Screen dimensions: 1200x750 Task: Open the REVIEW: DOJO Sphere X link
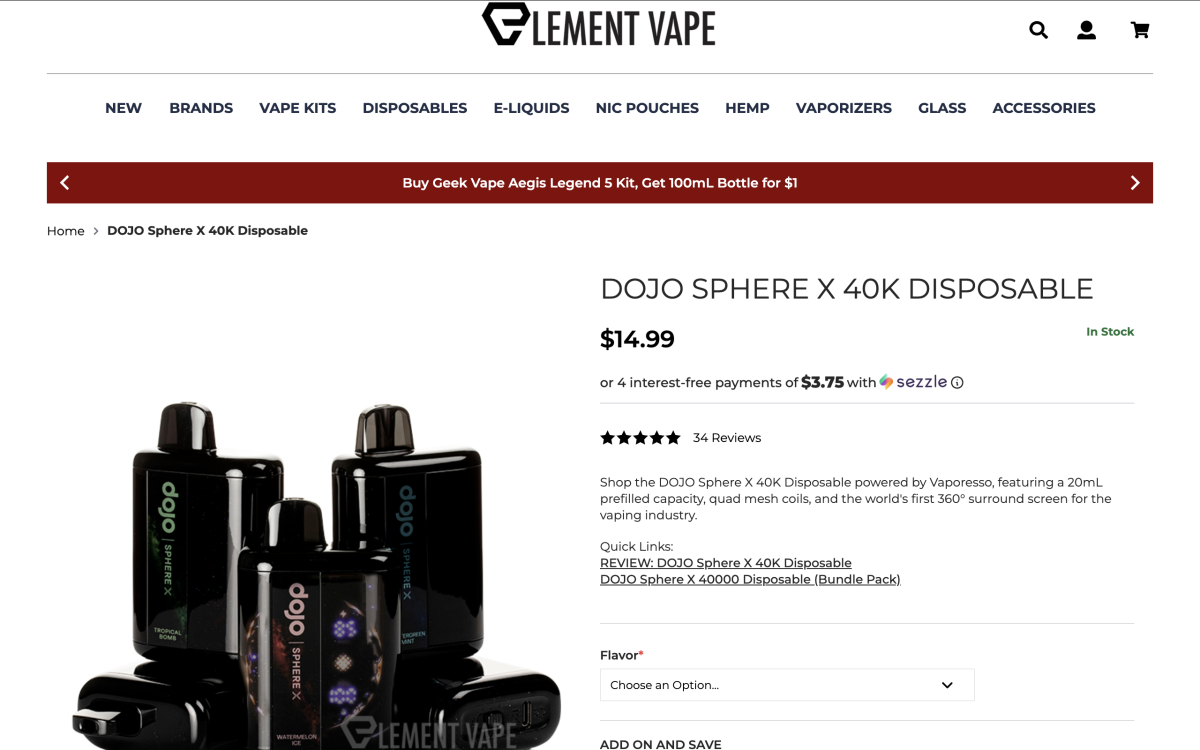pos(726,563)
